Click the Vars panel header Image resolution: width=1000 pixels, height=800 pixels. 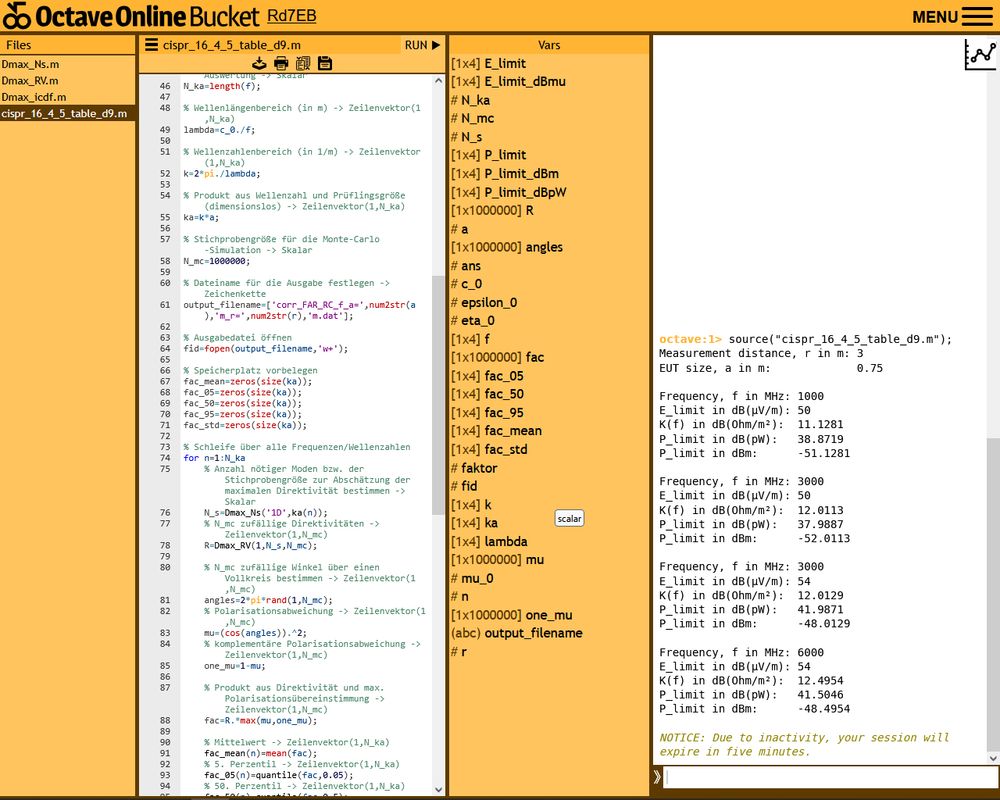[548, 45]
